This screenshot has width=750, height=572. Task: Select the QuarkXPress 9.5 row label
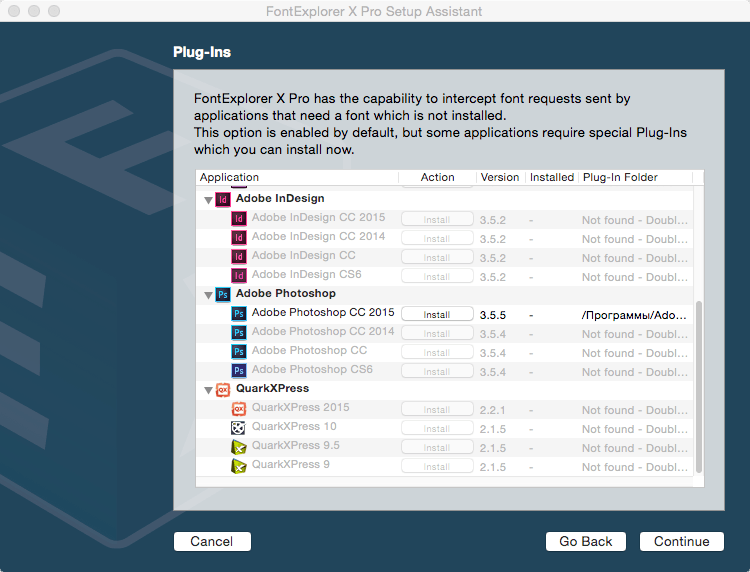click(296, 445)
